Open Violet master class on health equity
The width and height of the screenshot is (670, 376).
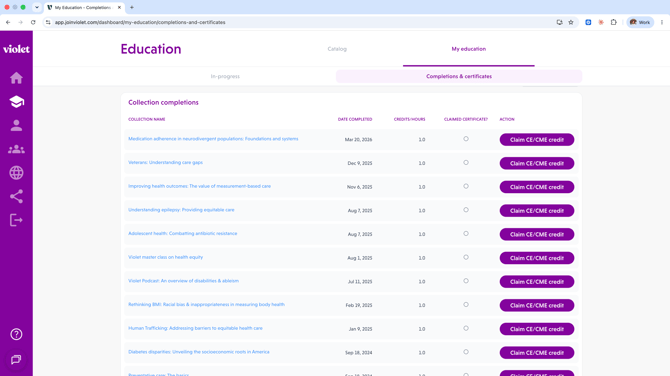pos(165,257)
